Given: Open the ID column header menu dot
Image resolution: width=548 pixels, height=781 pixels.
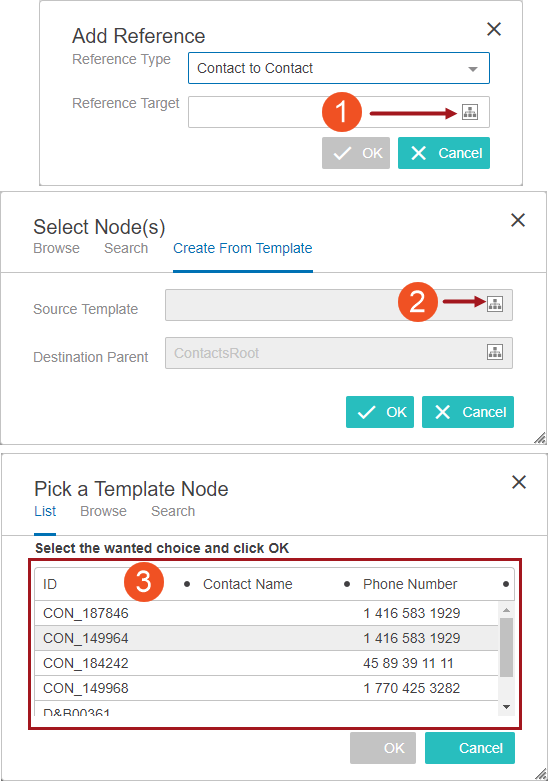Looking at the screenshot, I should pos(187,584).
